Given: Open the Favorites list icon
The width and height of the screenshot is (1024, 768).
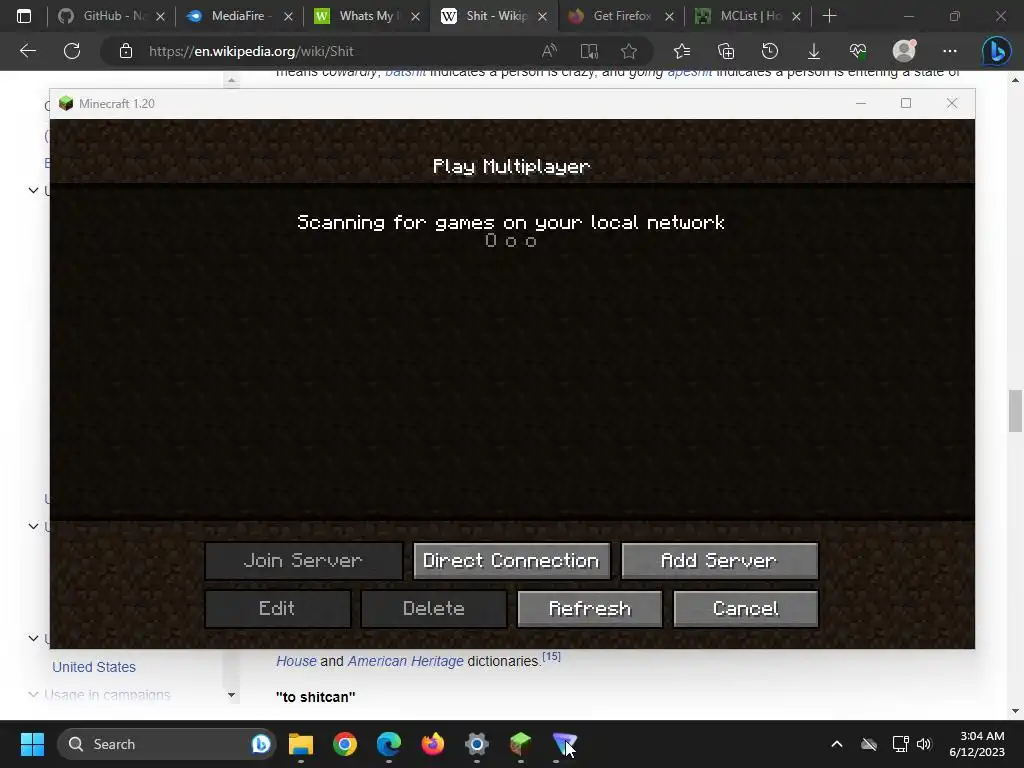Looking at the screenshot, I should [682, 51].
